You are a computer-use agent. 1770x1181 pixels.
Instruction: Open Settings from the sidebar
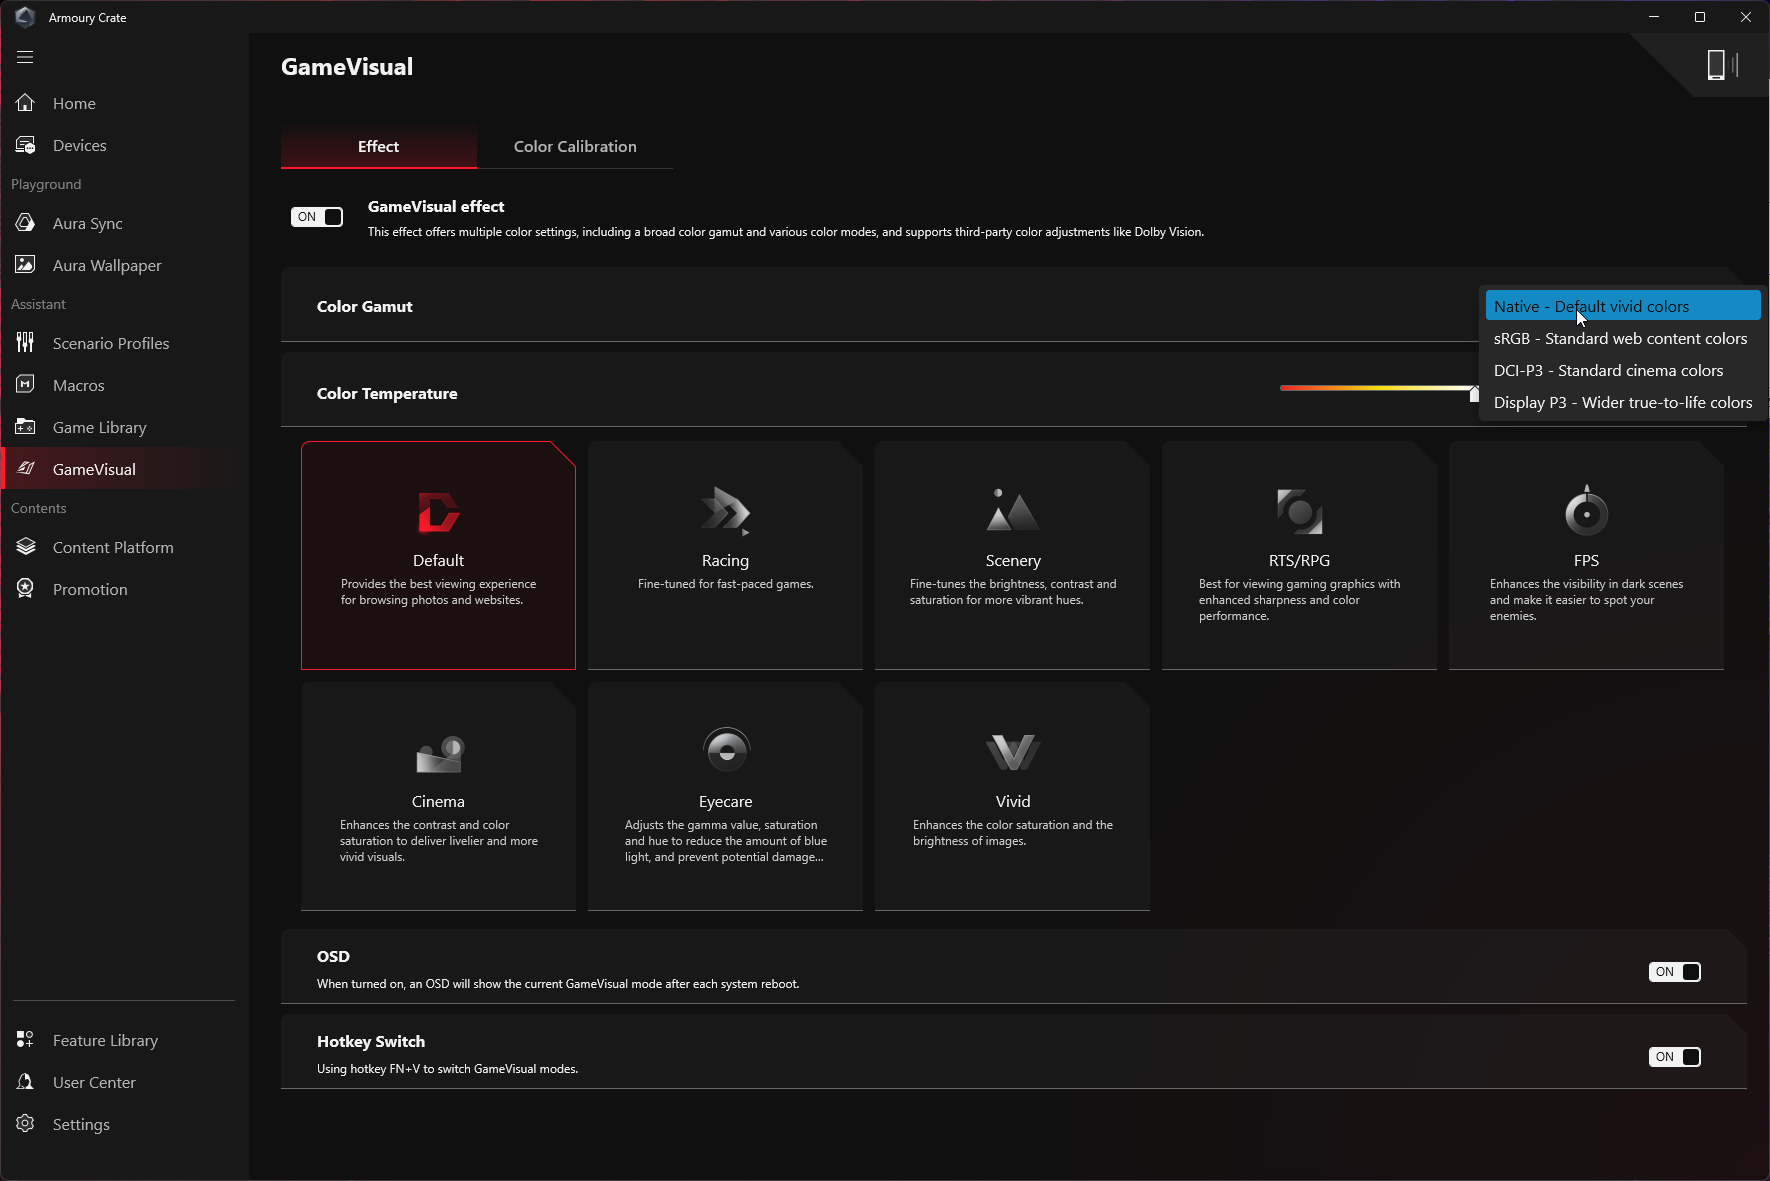click(124, 1124)
